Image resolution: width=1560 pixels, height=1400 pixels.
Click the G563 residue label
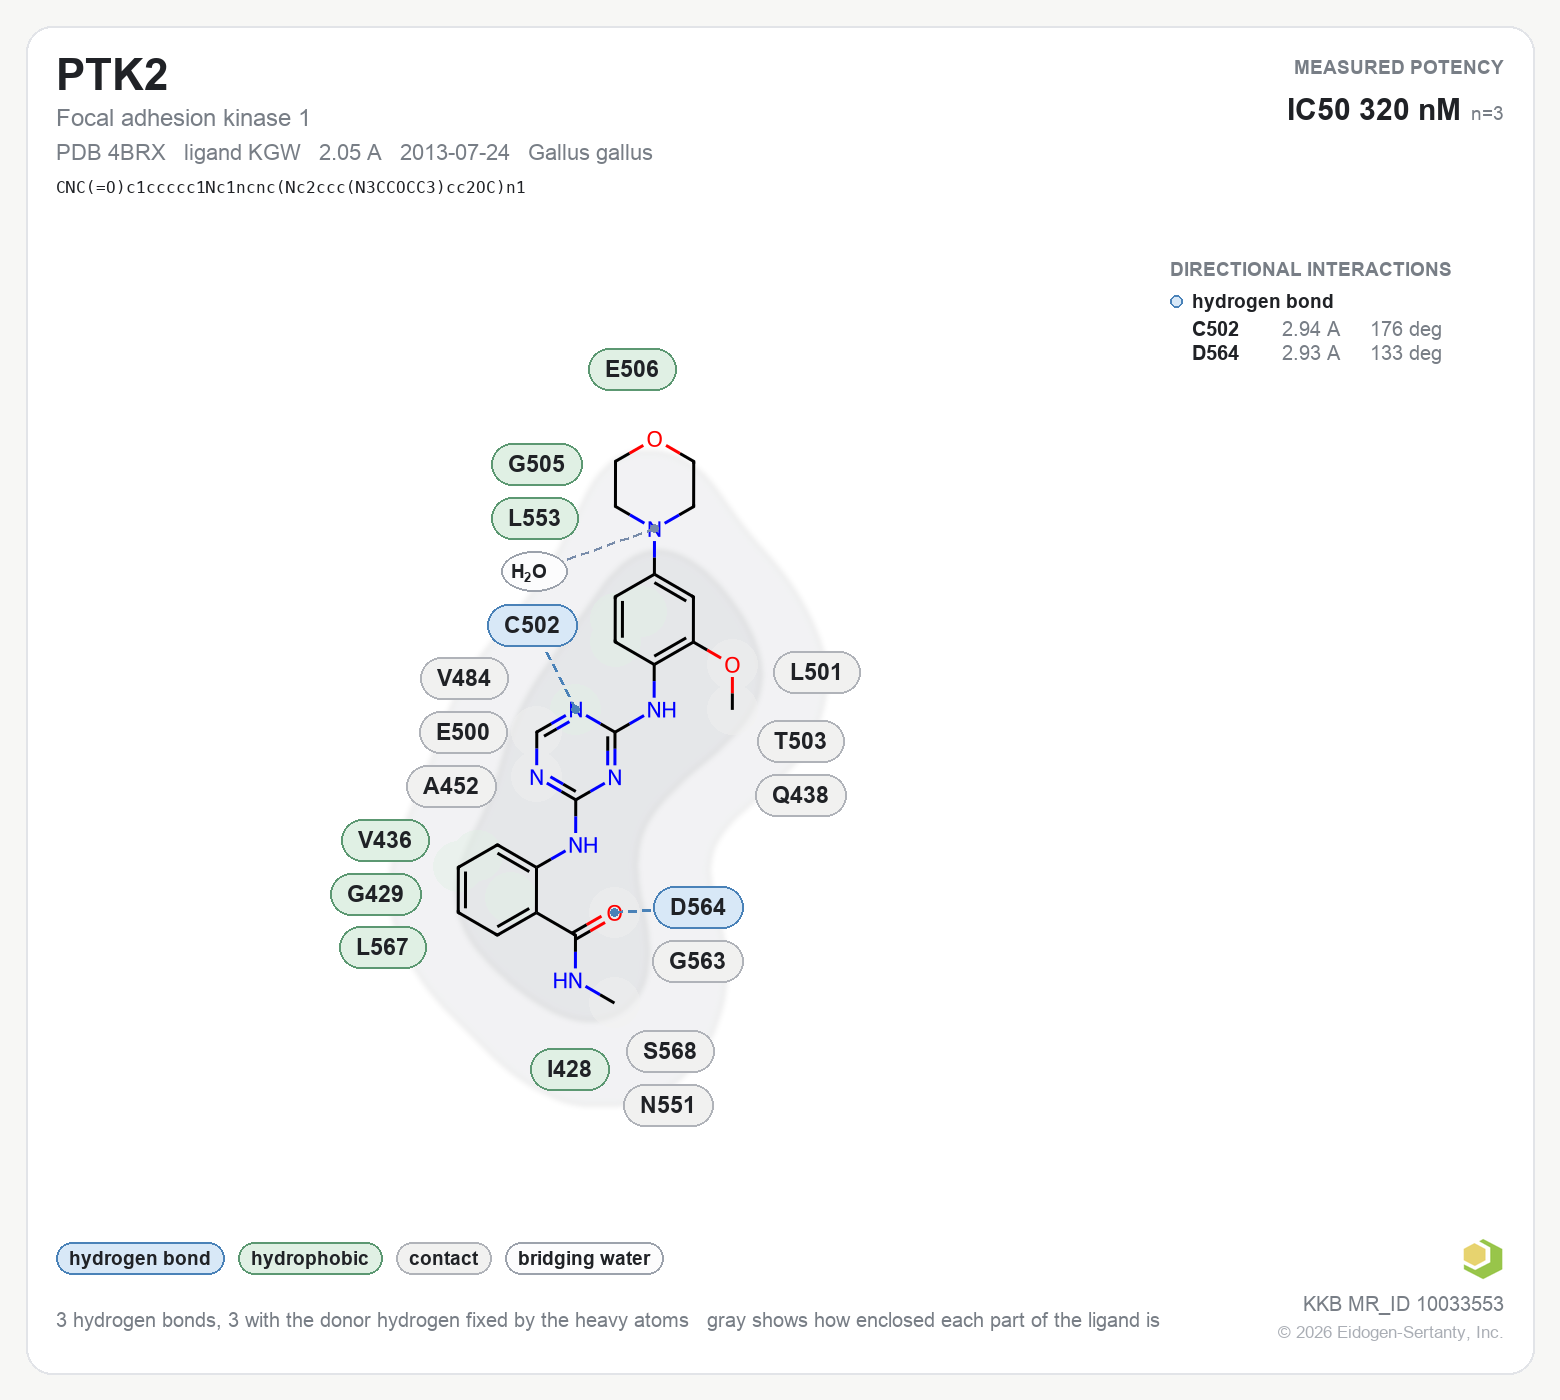tap(698, 961)
